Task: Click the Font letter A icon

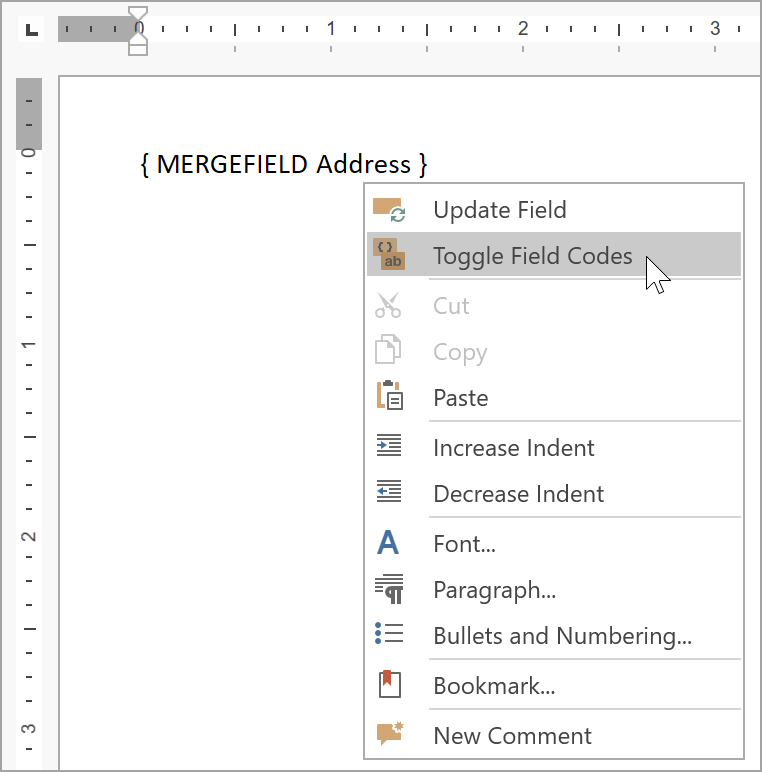Action: (388, 543)
